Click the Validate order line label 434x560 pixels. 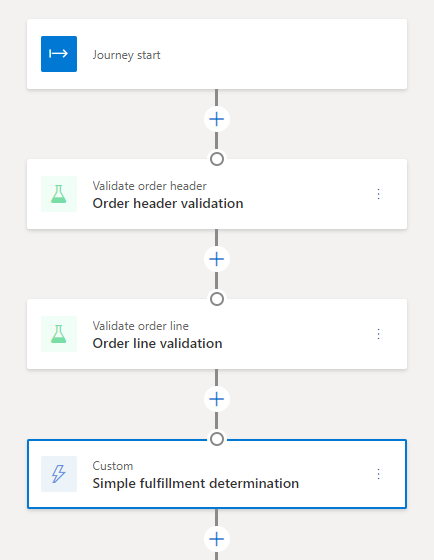click(x=140, y=326)
